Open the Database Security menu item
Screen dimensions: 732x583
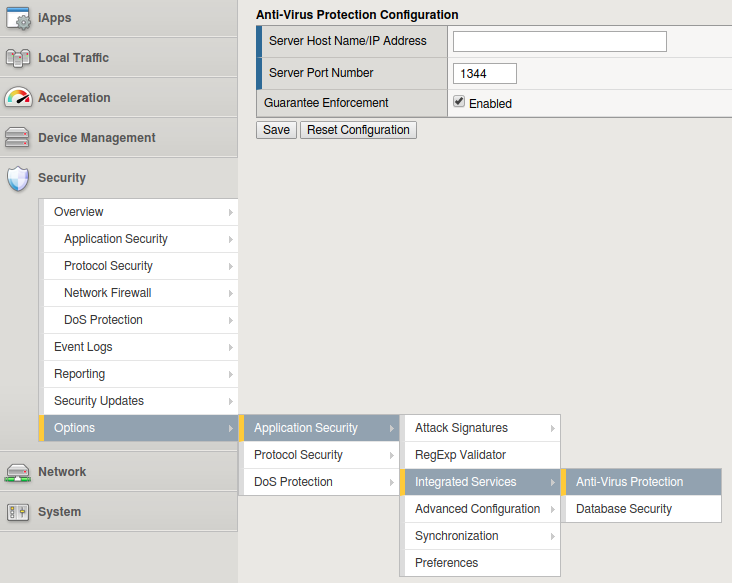[x=623, y=509]
